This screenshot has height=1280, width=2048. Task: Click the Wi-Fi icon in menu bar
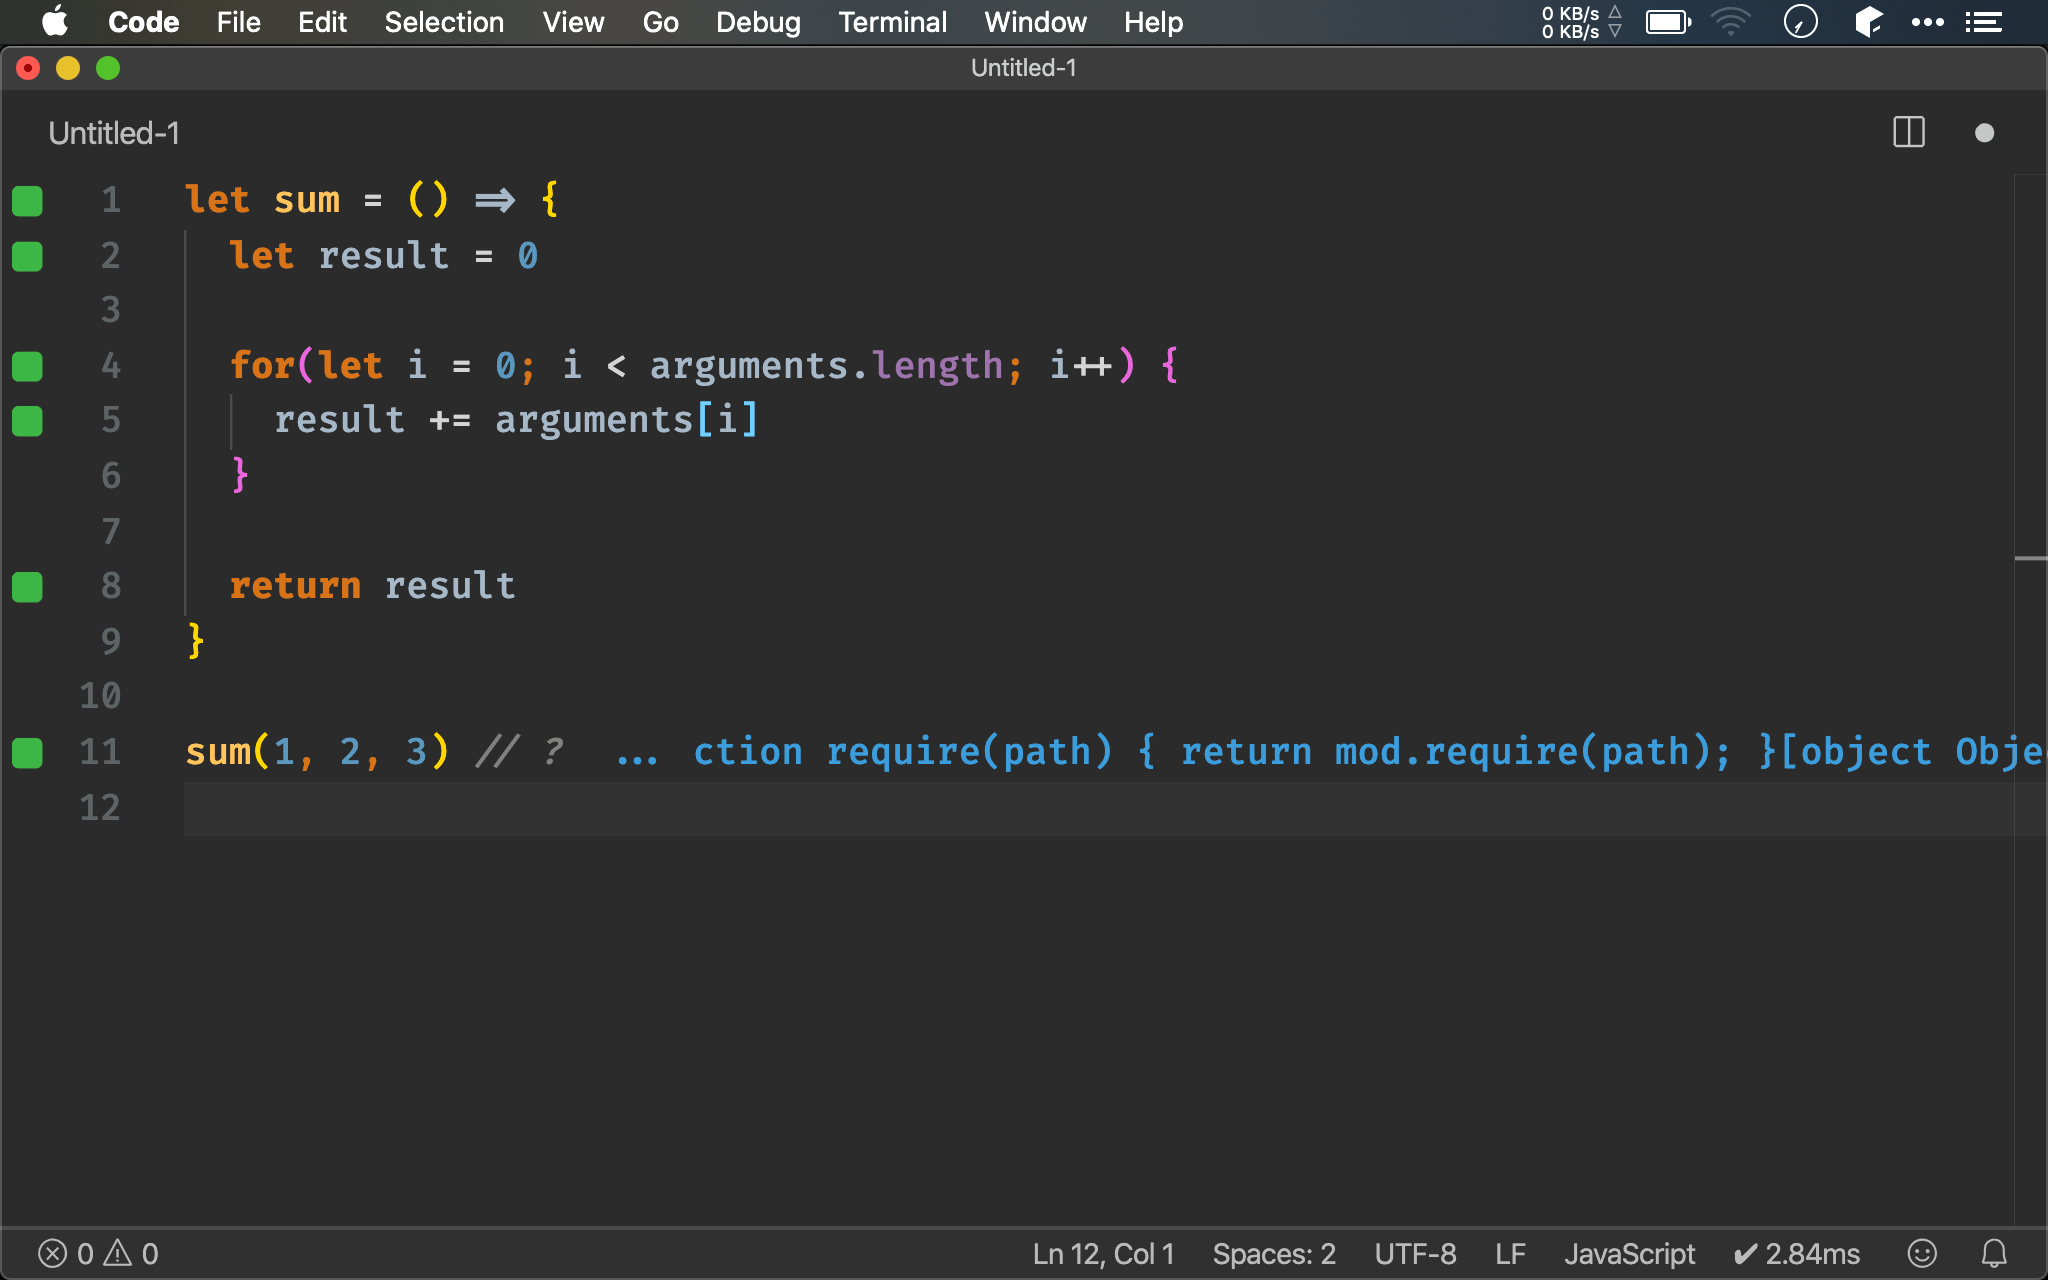(1730, 22)
